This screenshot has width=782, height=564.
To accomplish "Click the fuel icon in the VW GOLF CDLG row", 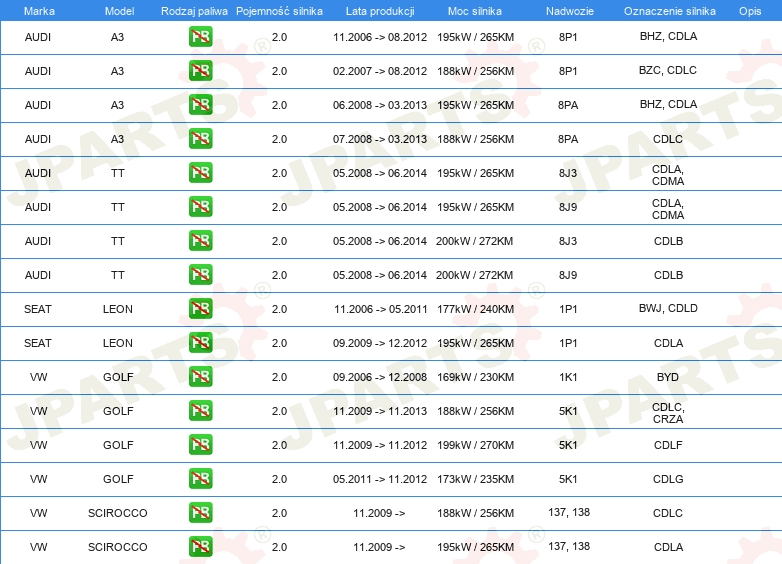I will tap(200, 478).
